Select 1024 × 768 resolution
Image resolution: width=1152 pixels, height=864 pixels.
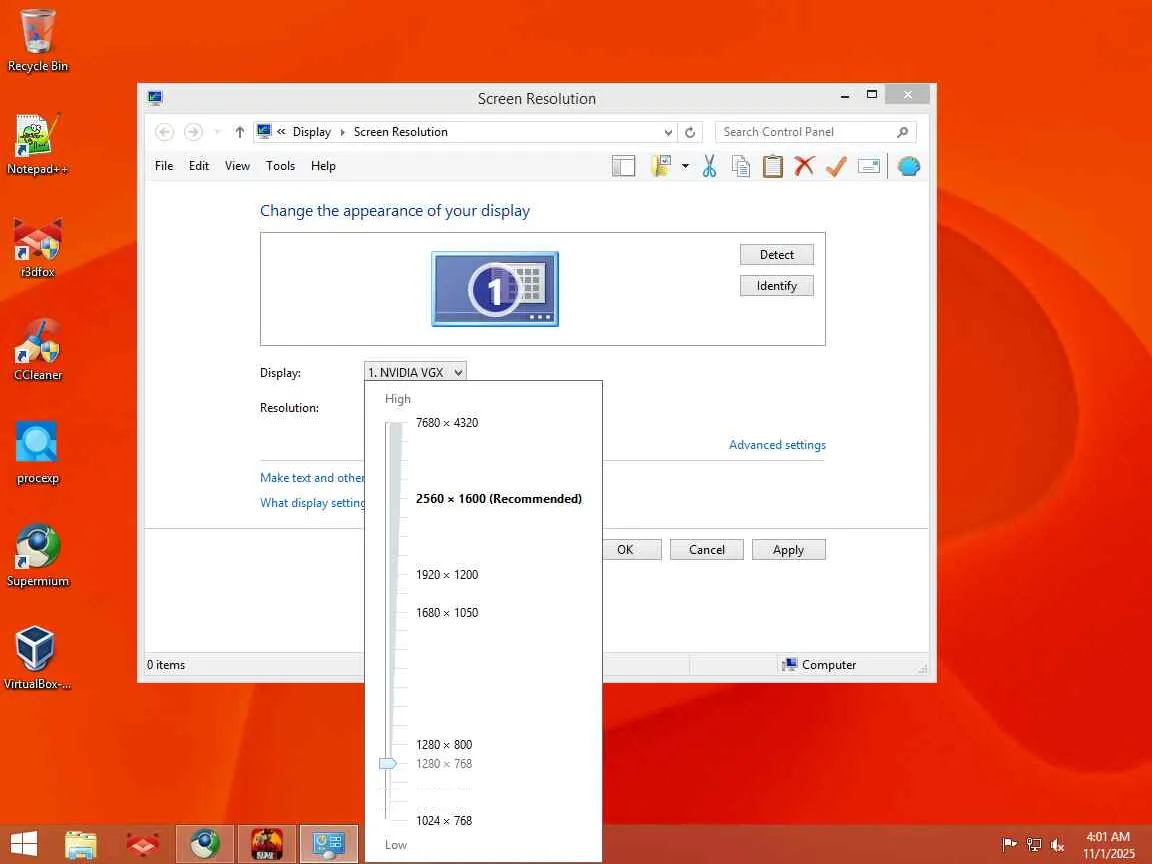tap(444, 821)
